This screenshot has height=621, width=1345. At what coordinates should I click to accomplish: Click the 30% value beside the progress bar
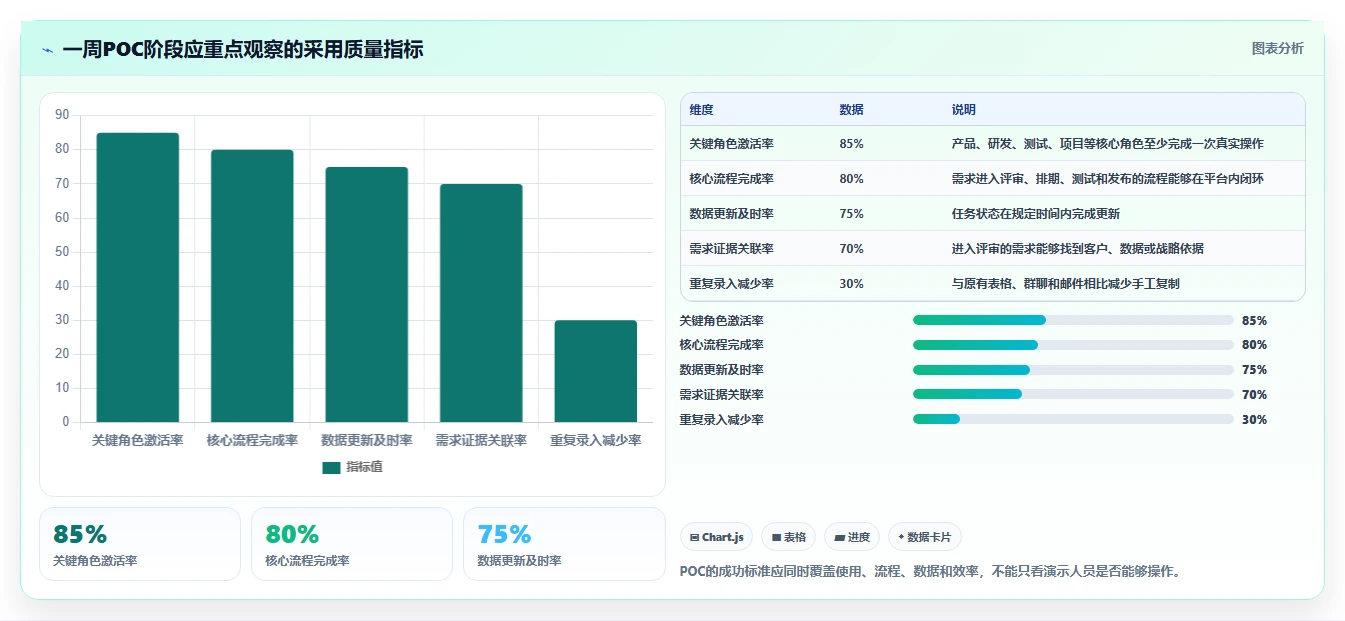point(1254,420)
